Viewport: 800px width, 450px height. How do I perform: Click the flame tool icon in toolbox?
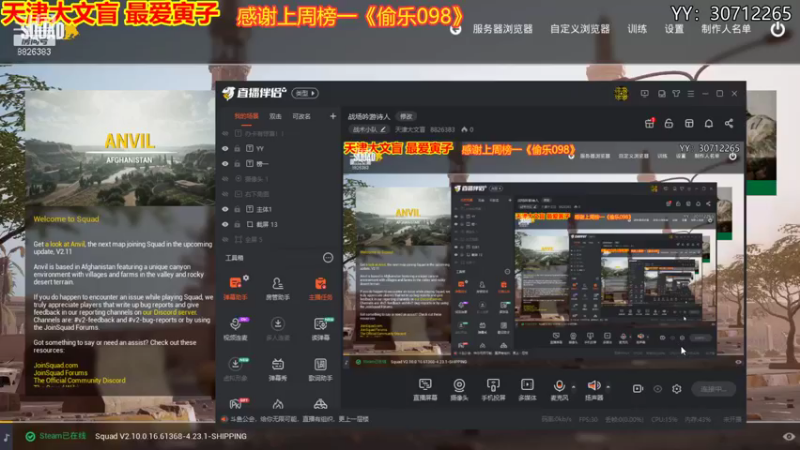[278, 404]
